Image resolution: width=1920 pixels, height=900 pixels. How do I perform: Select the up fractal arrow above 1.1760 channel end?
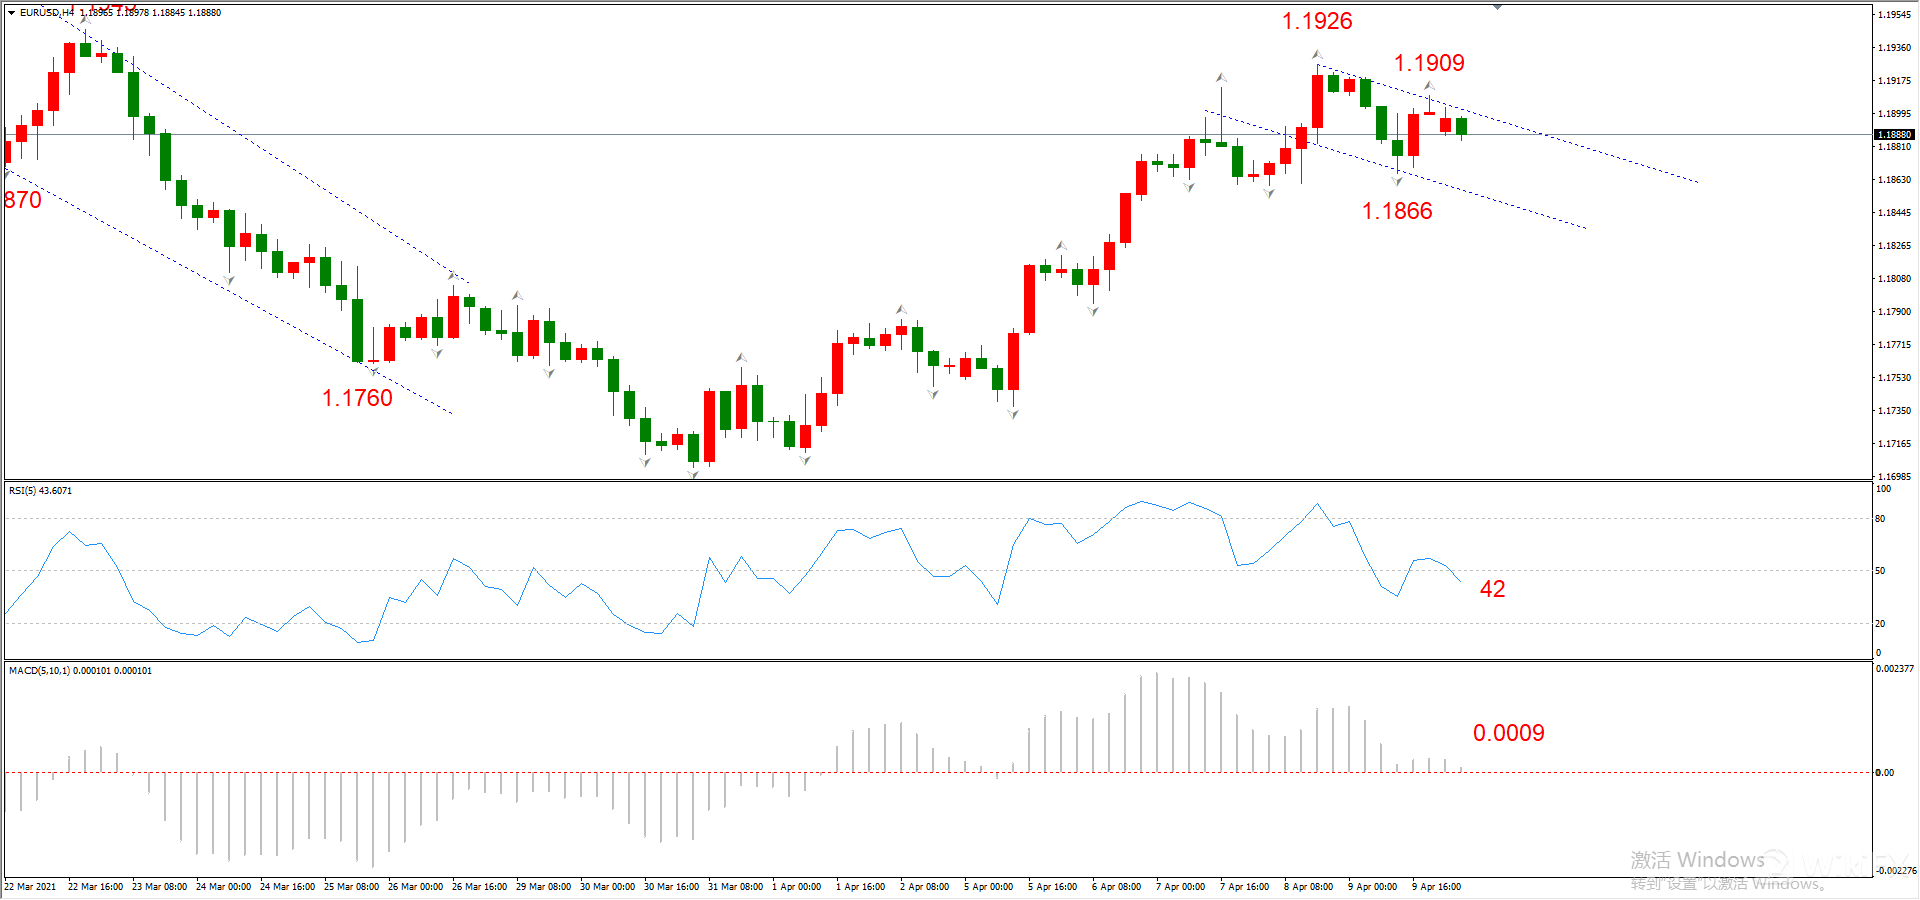(453, 274)
